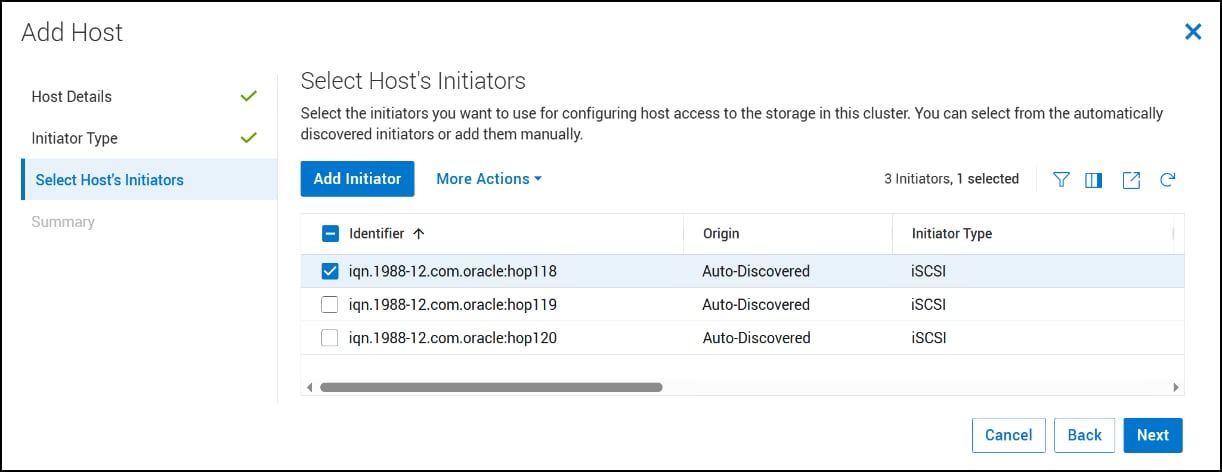Click the Initiator Type column header
The image size is (1222, 472).
click(952, 234)
